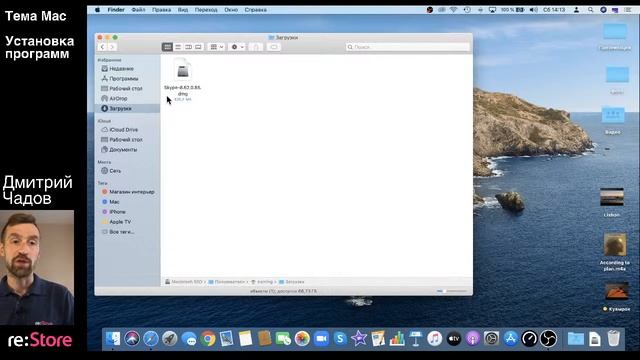
Task: Open the Apple menu
Action: [97, 10]
